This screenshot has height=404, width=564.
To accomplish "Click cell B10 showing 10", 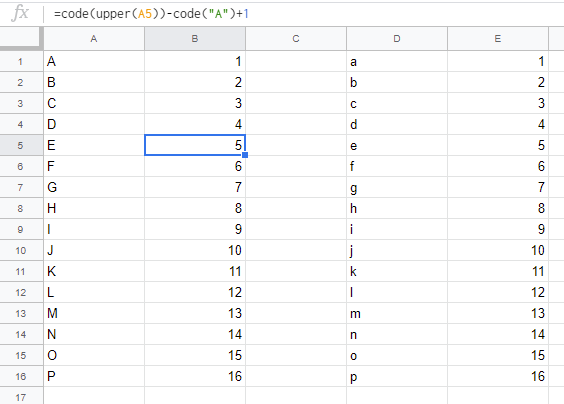I will click(x=195, y=250).
